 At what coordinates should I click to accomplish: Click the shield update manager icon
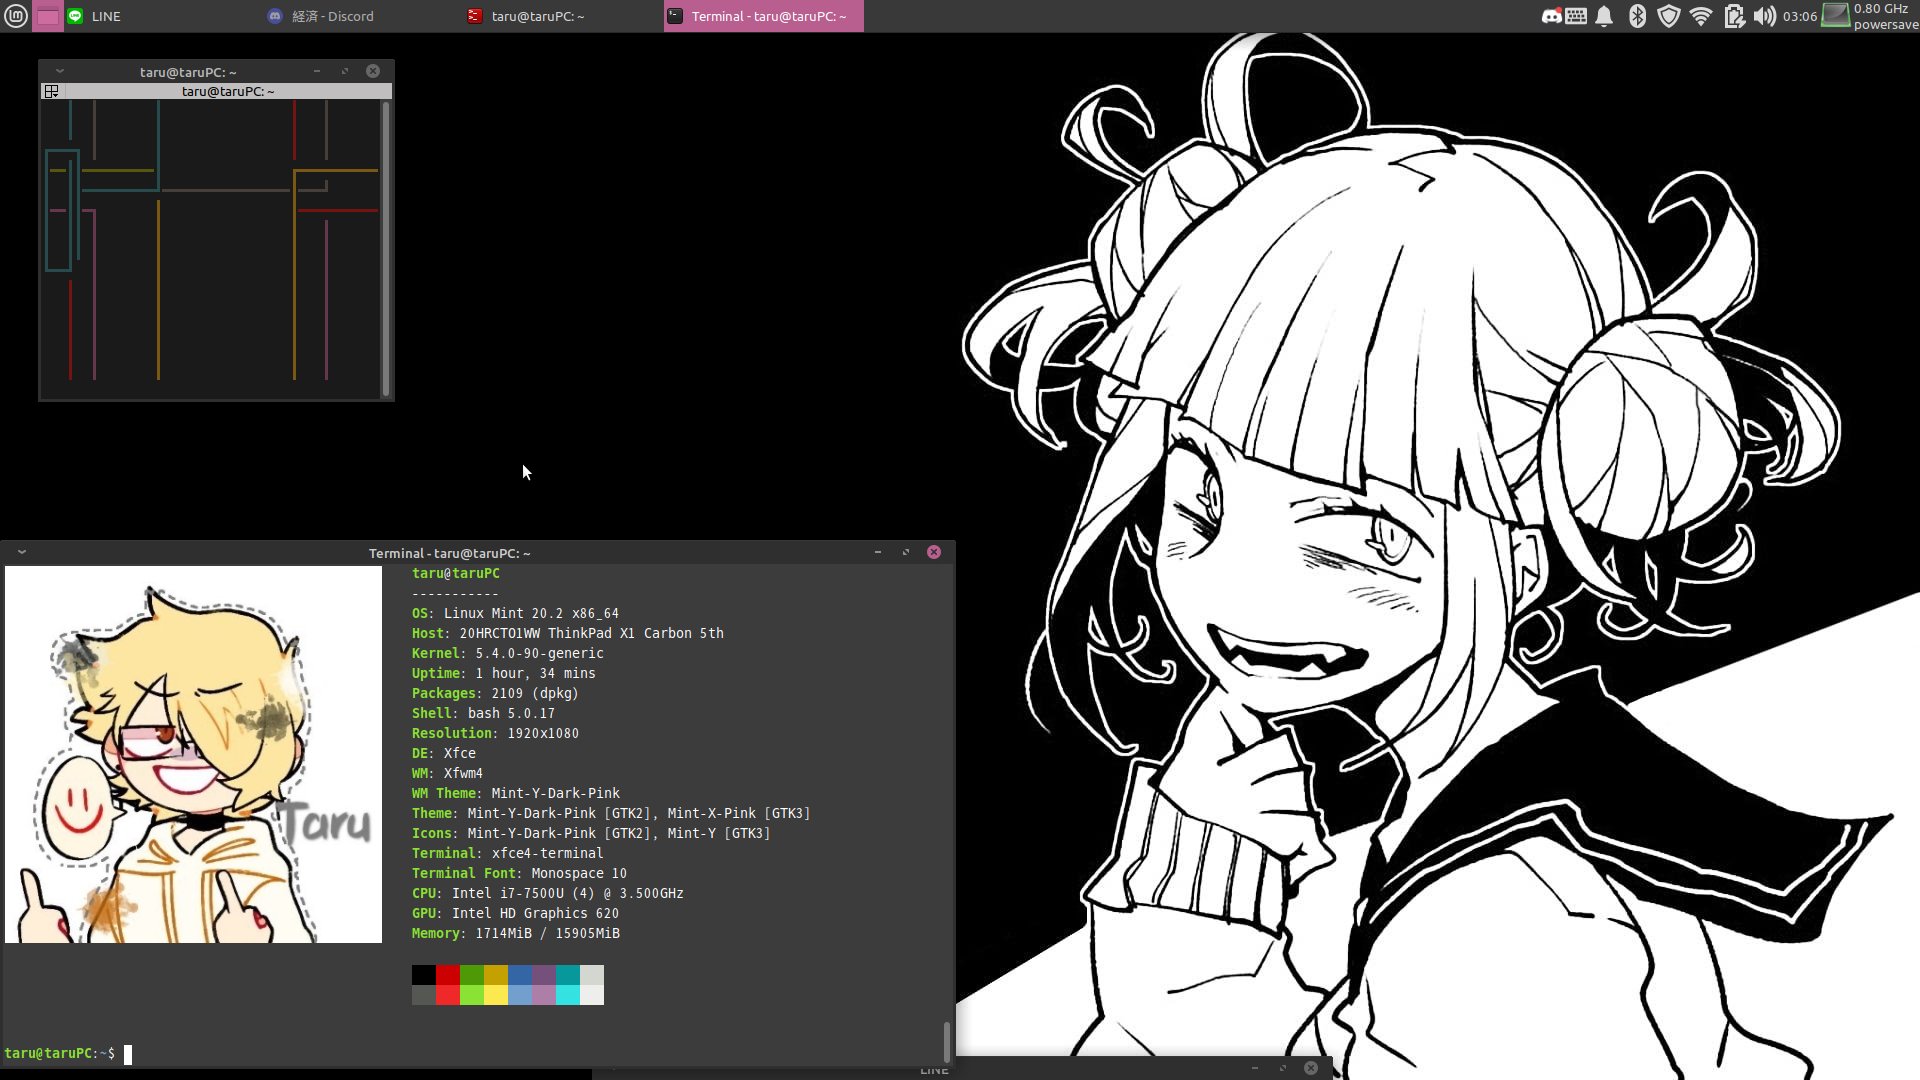coord(1668,16)
